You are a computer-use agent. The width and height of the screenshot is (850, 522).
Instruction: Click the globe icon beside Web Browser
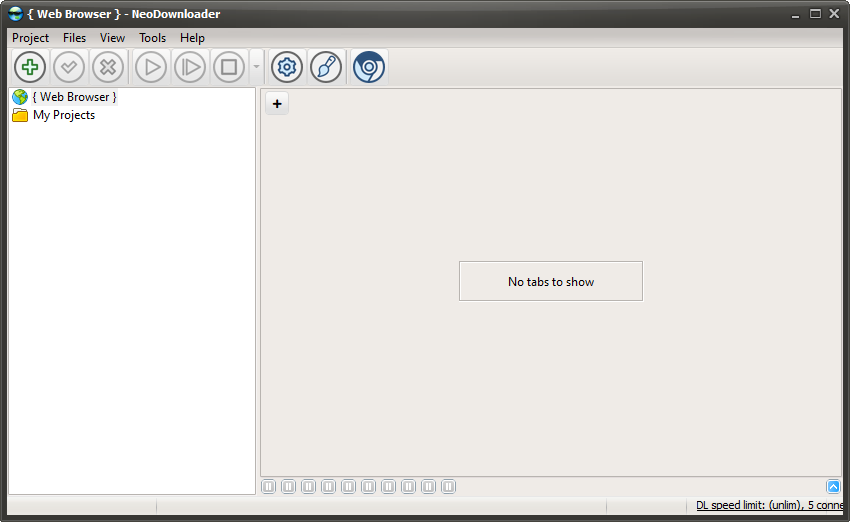click(x=20, y=97)
